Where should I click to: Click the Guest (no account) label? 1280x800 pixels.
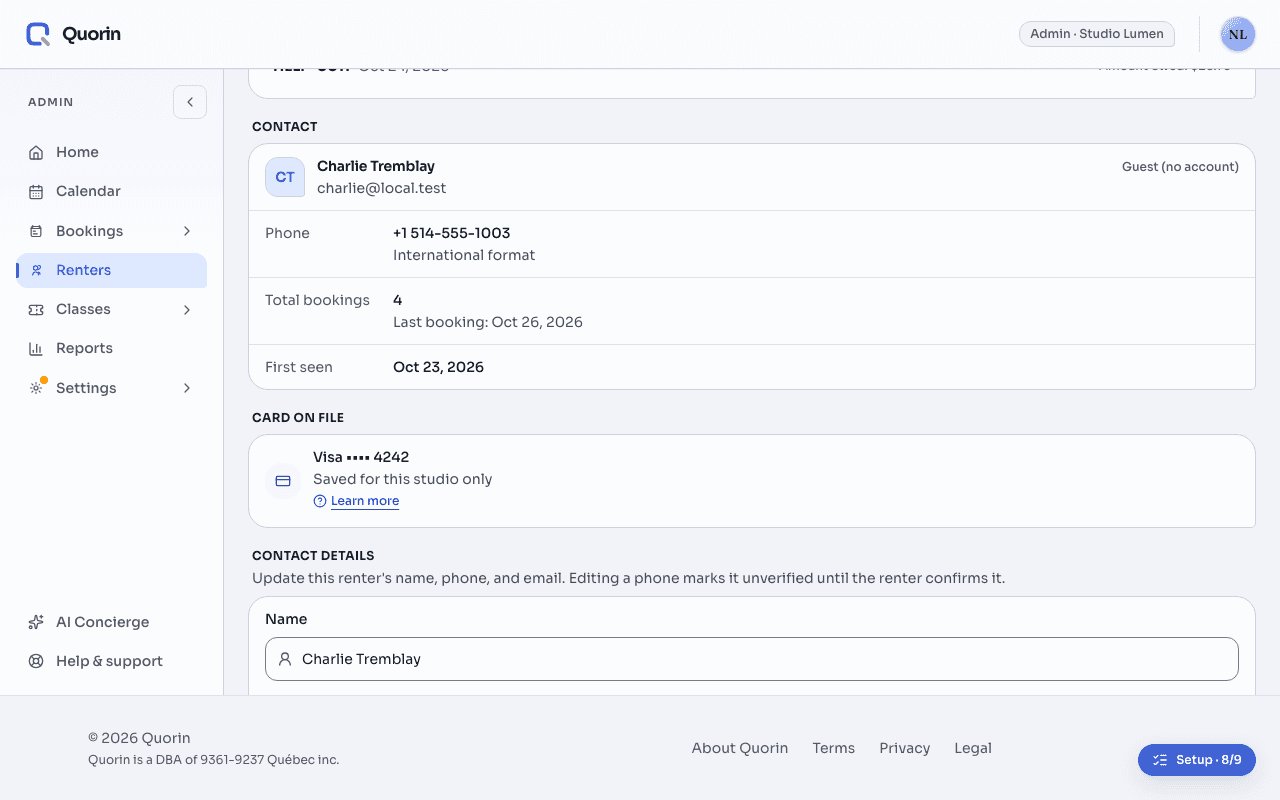[x=1180, y=167]
